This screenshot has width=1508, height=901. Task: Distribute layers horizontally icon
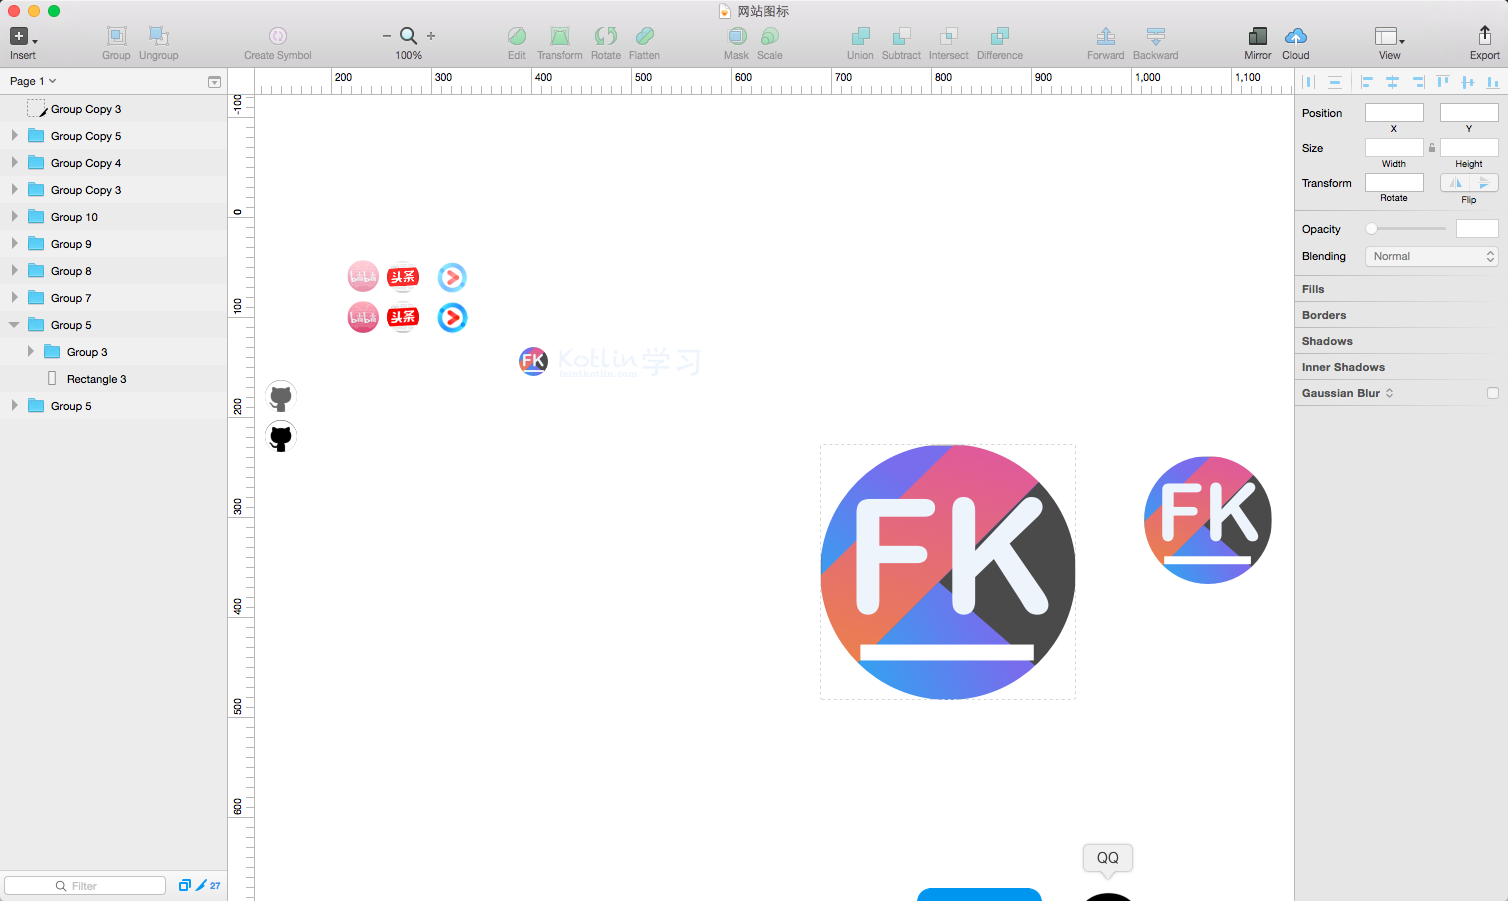1309,82
